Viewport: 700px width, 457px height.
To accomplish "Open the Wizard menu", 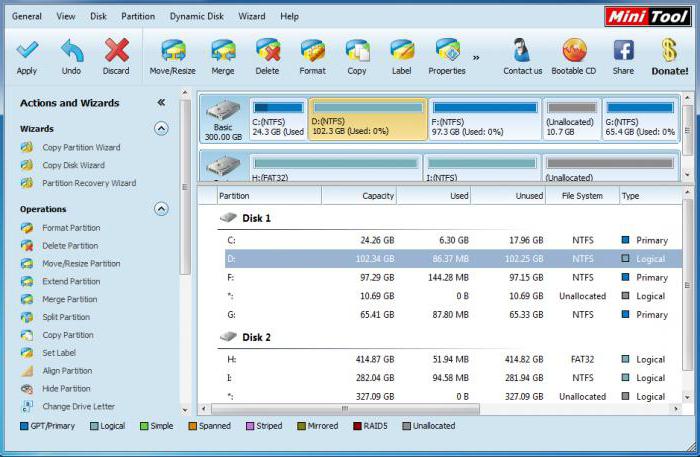I will [x=252, y=17].
